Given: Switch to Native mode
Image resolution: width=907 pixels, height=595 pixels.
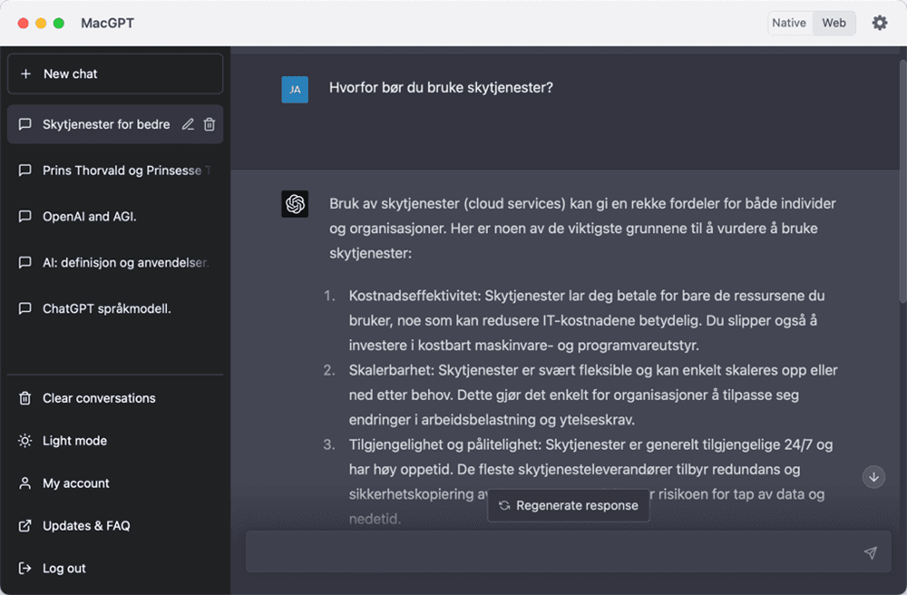Looking at the screenshot, I should [789, 23].
